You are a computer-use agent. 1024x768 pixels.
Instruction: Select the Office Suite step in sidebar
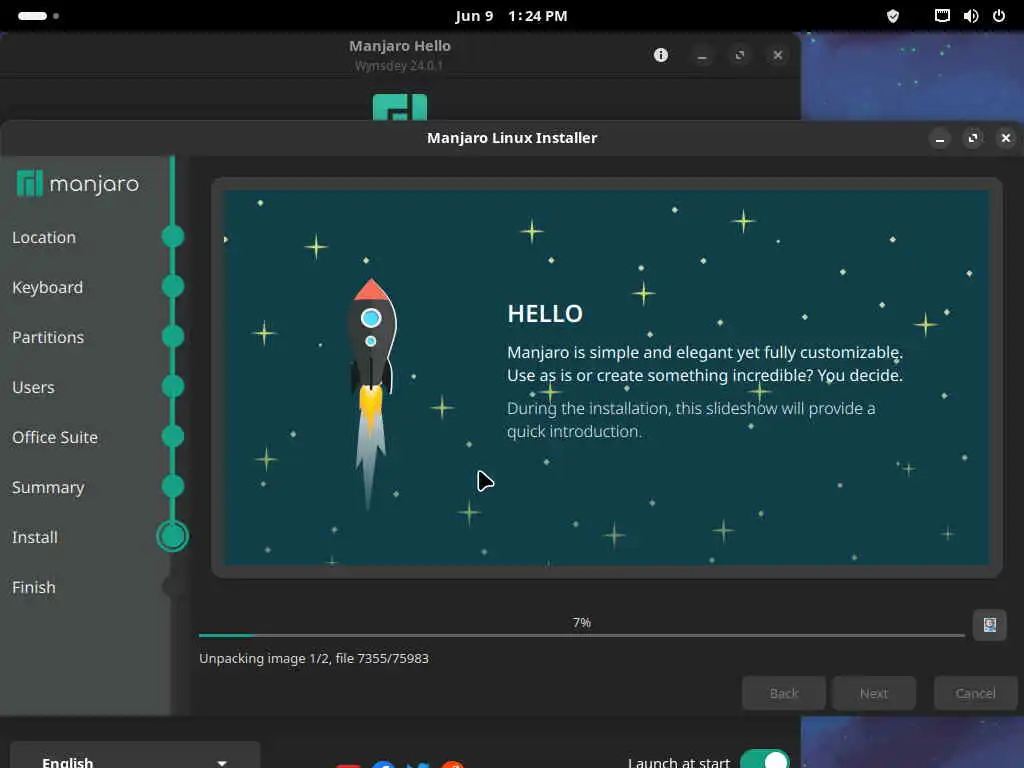(x=55, y=438)
